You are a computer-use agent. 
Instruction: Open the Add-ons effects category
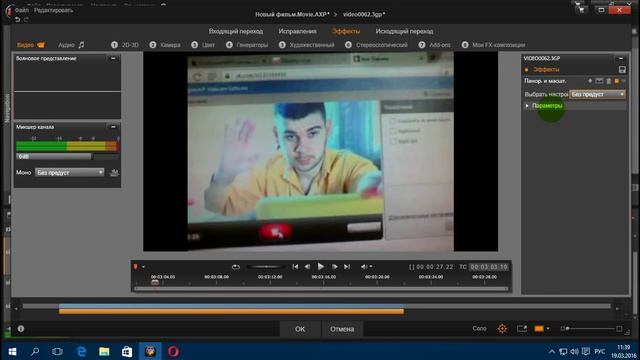point(435,45)
